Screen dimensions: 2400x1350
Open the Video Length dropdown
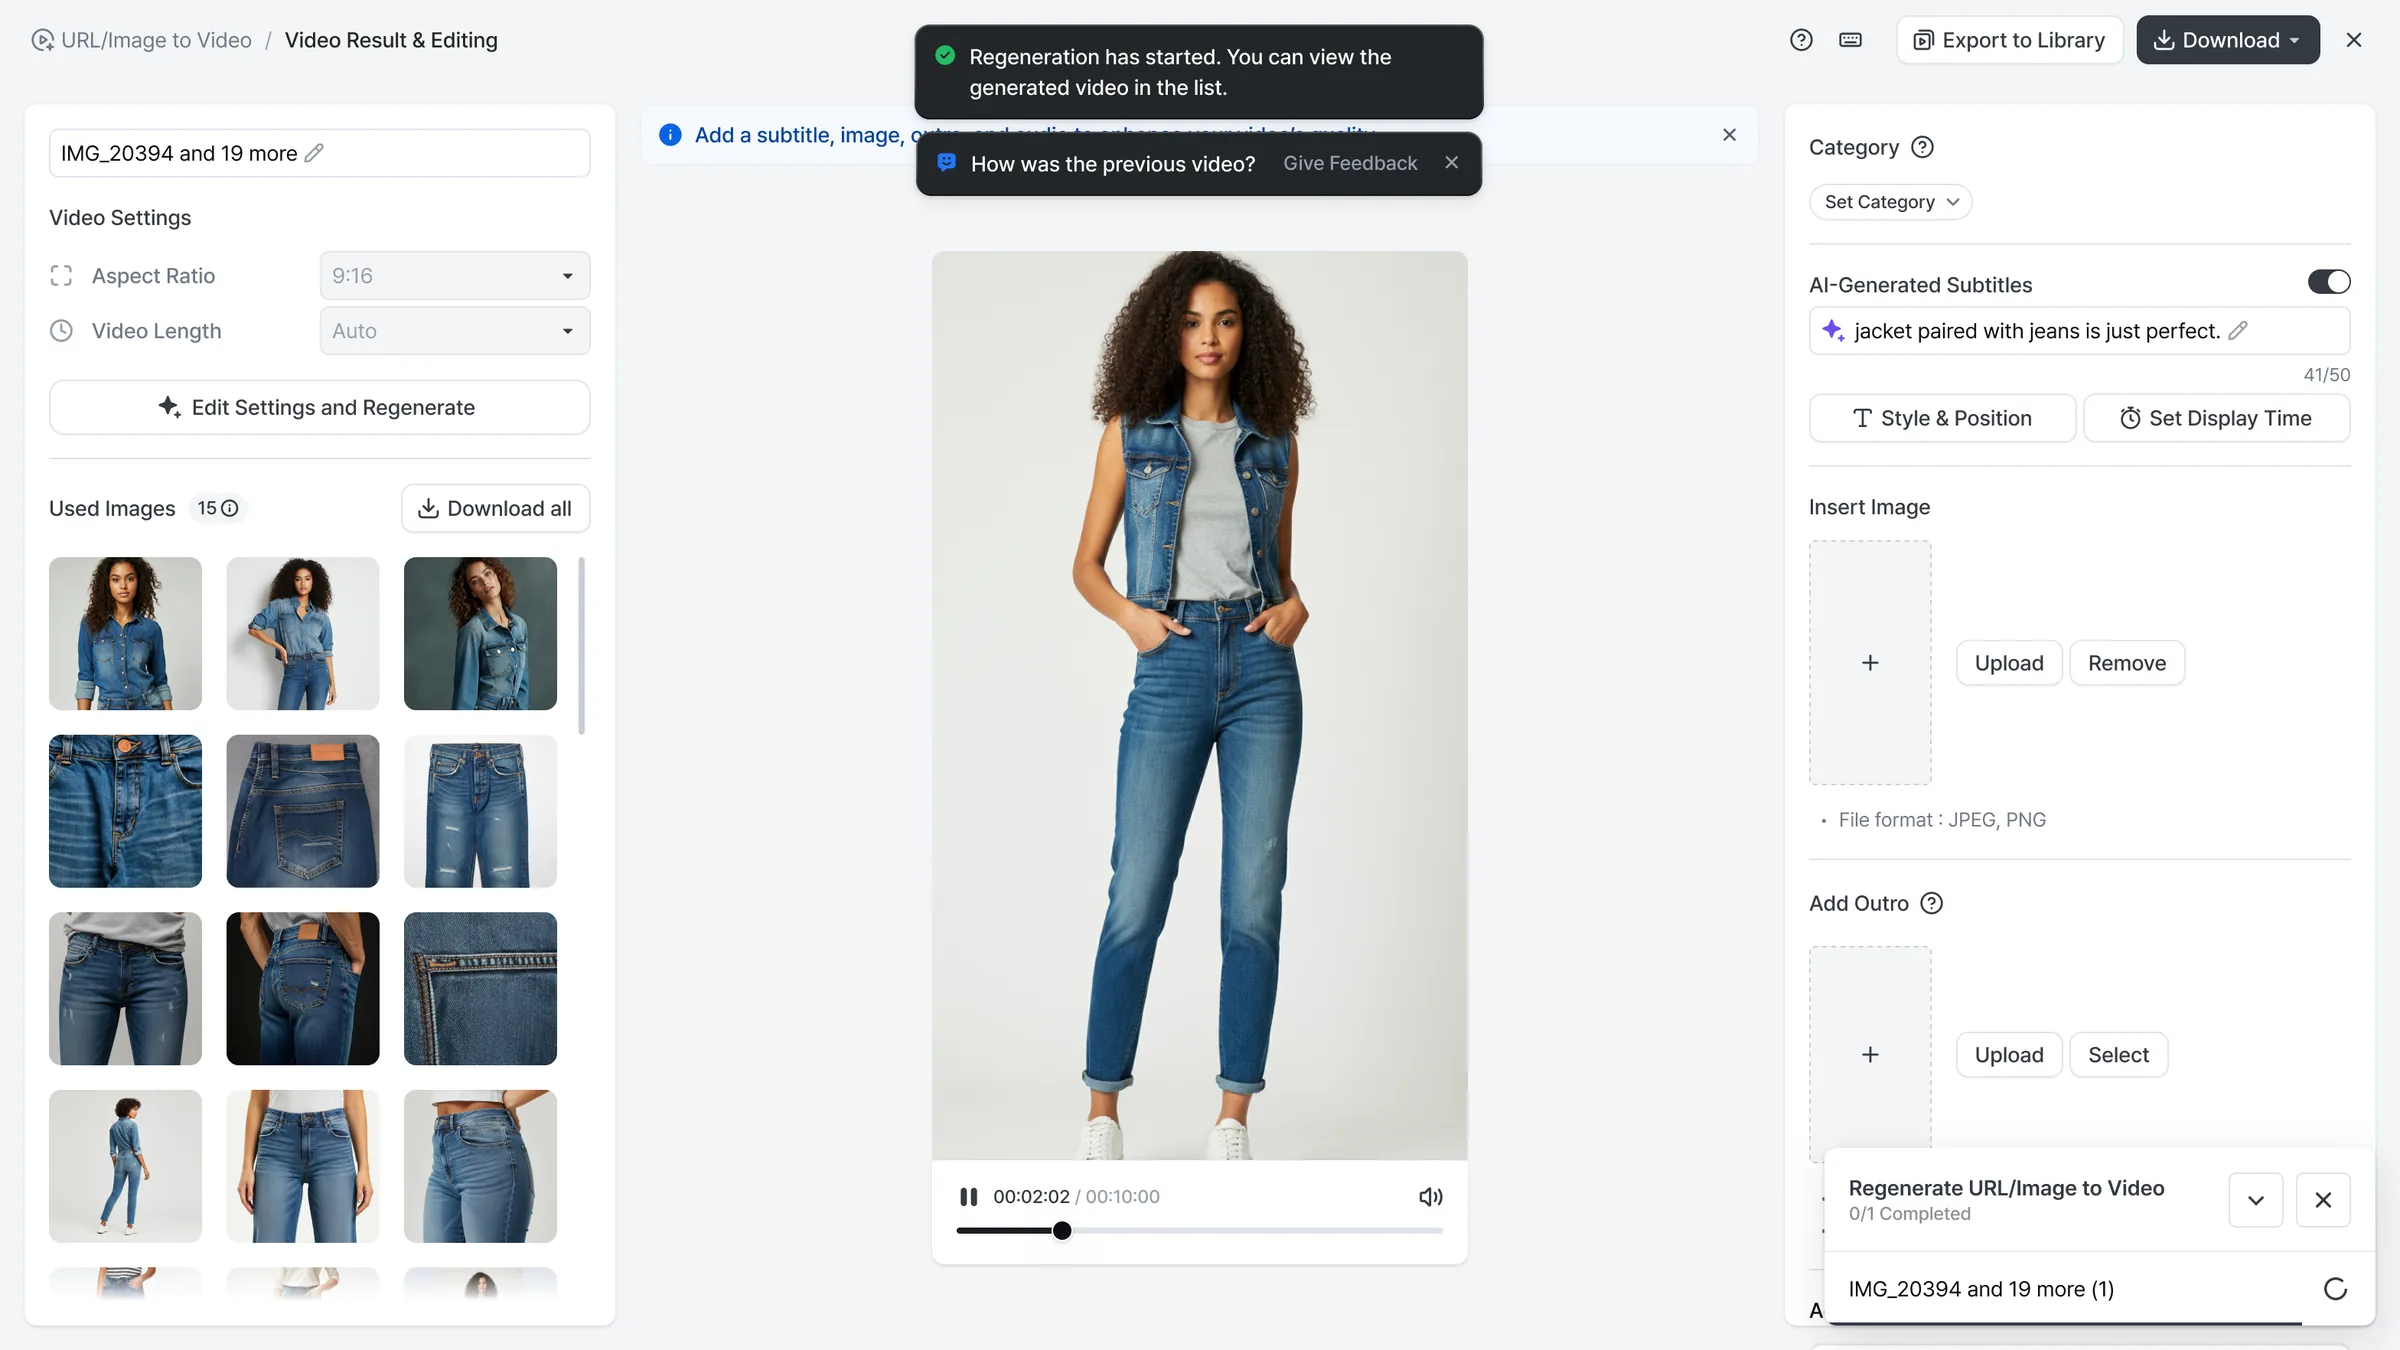455,330
